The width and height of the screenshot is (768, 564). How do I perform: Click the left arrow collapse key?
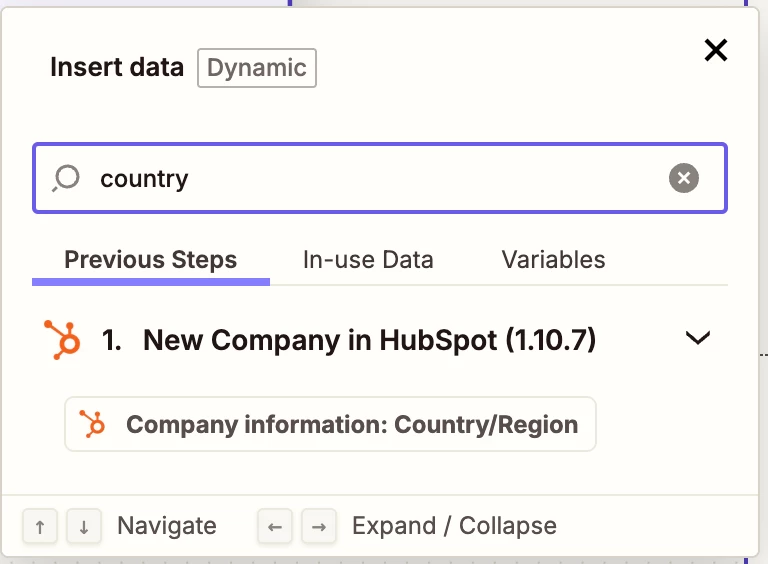pyautogui.click(x=275, y=526)
